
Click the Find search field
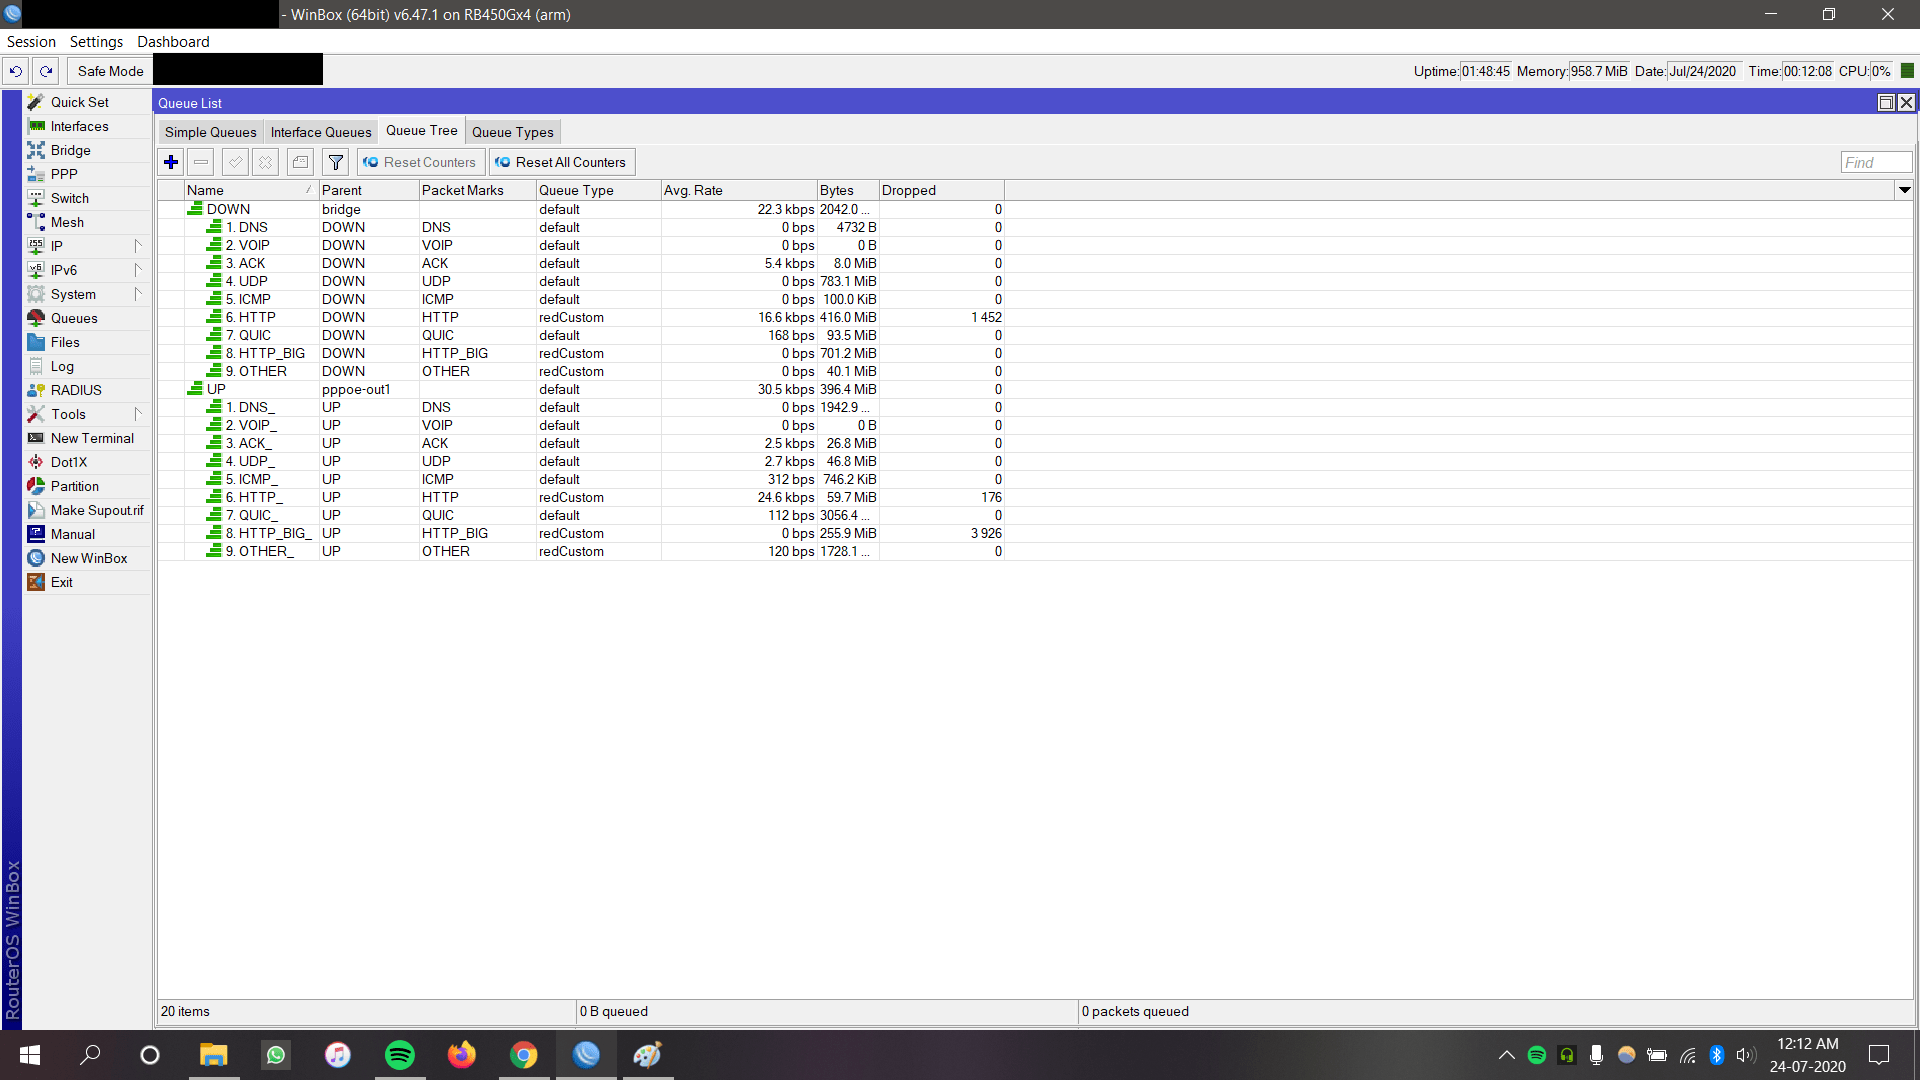[x=1875, y=162]
